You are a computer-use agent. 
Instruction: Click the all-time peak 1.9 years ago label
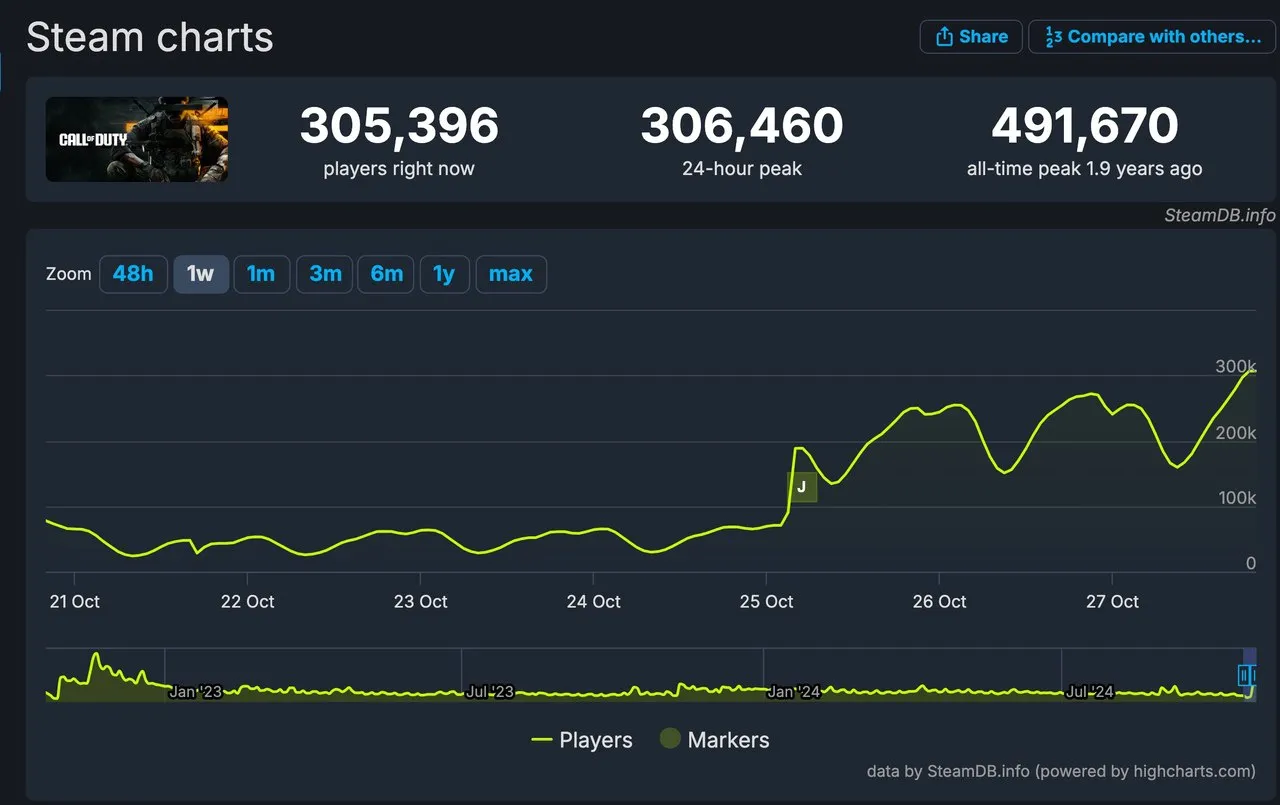click(x=1085, y=169)
